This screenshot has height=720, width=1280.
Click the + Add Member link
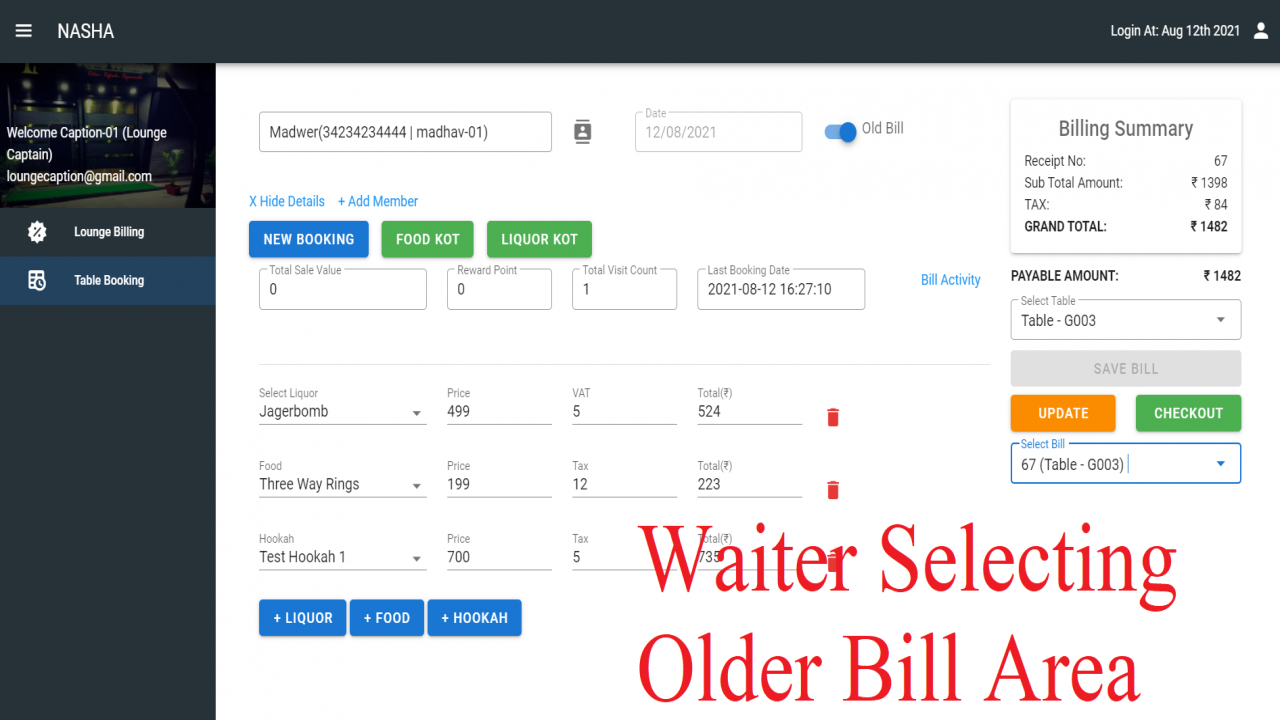pyautogui.click(x=378, y=201)
